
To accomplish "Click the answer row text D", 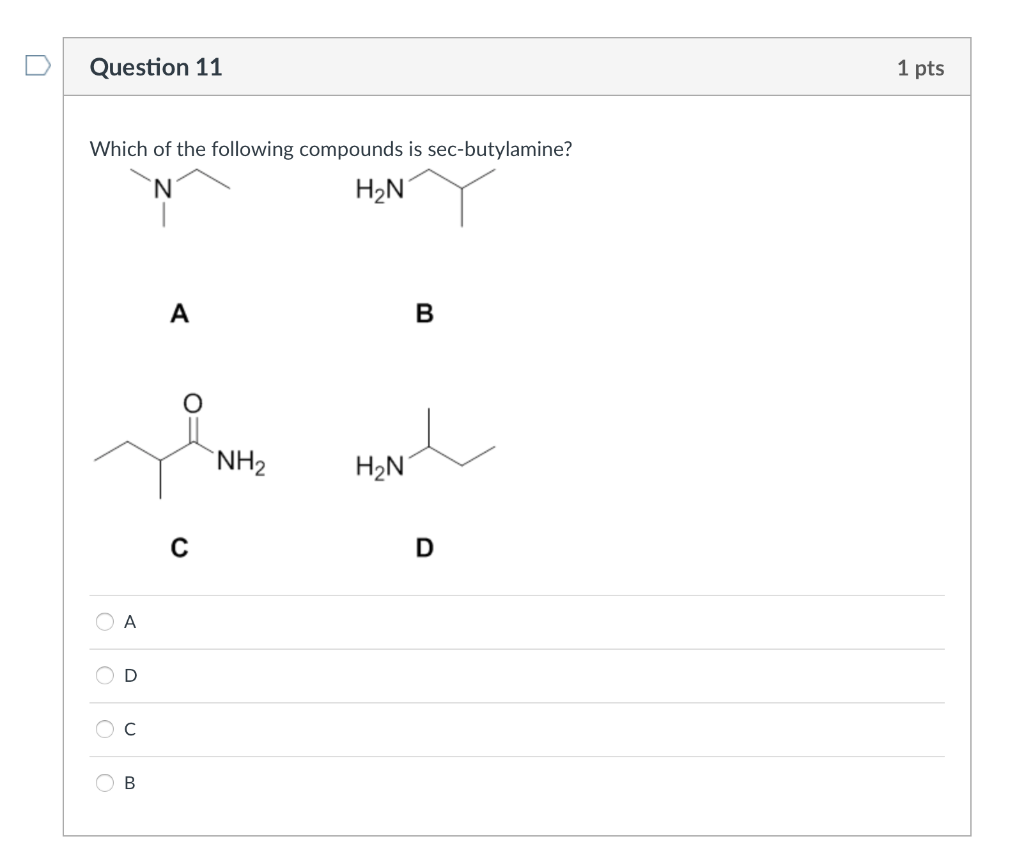I will pyautogui.click(x=128, y=676).
